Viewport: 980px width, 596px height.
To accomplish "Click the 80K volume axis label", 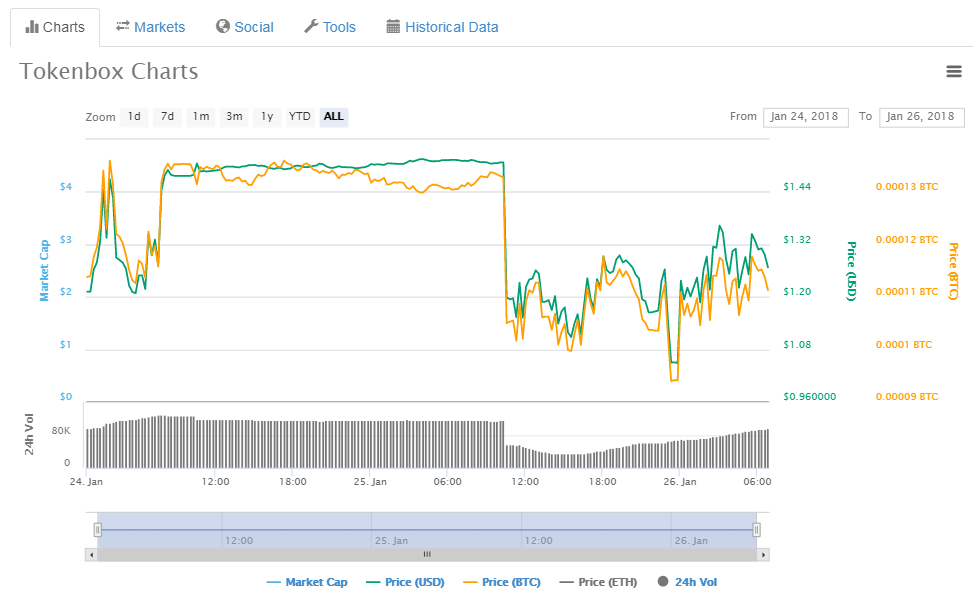I will (x=61, y=431).
